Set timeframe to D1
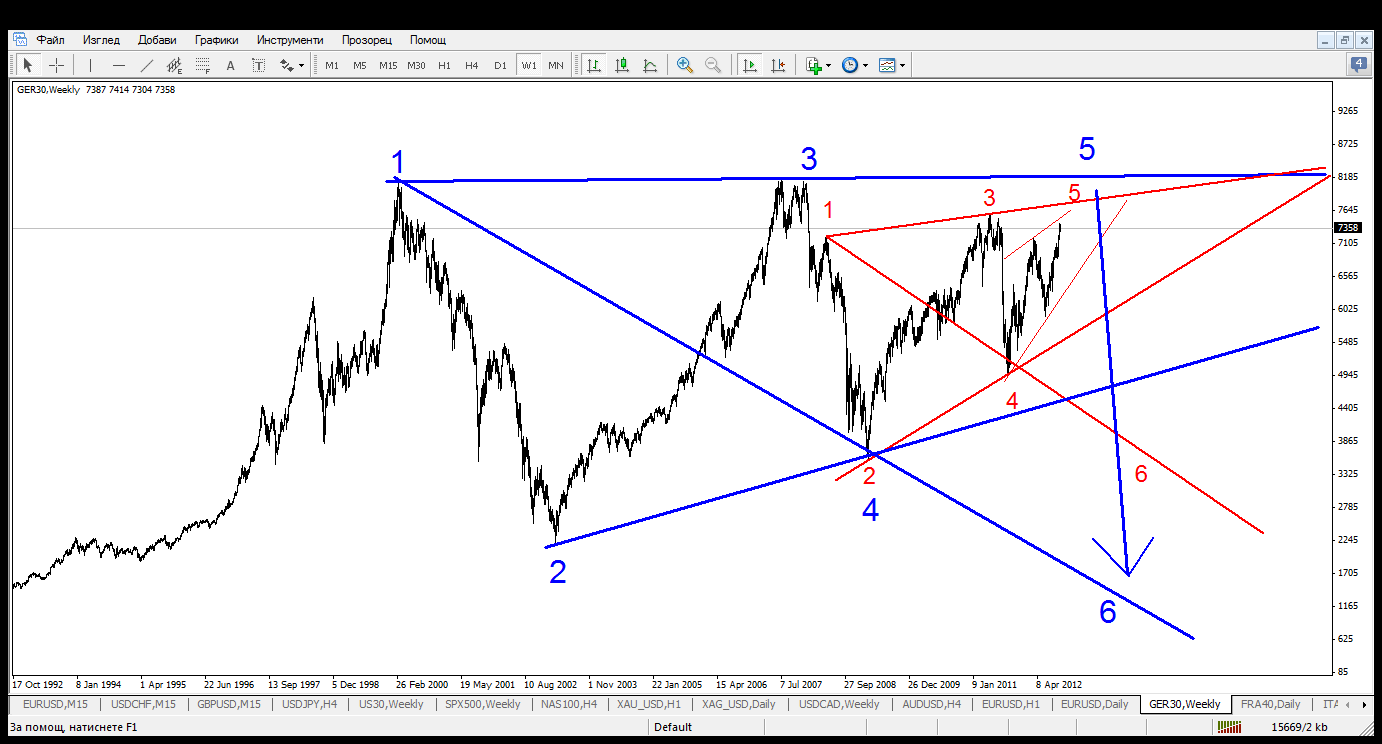The width and height of the screenshot is (1382, 744). point(500,65)
